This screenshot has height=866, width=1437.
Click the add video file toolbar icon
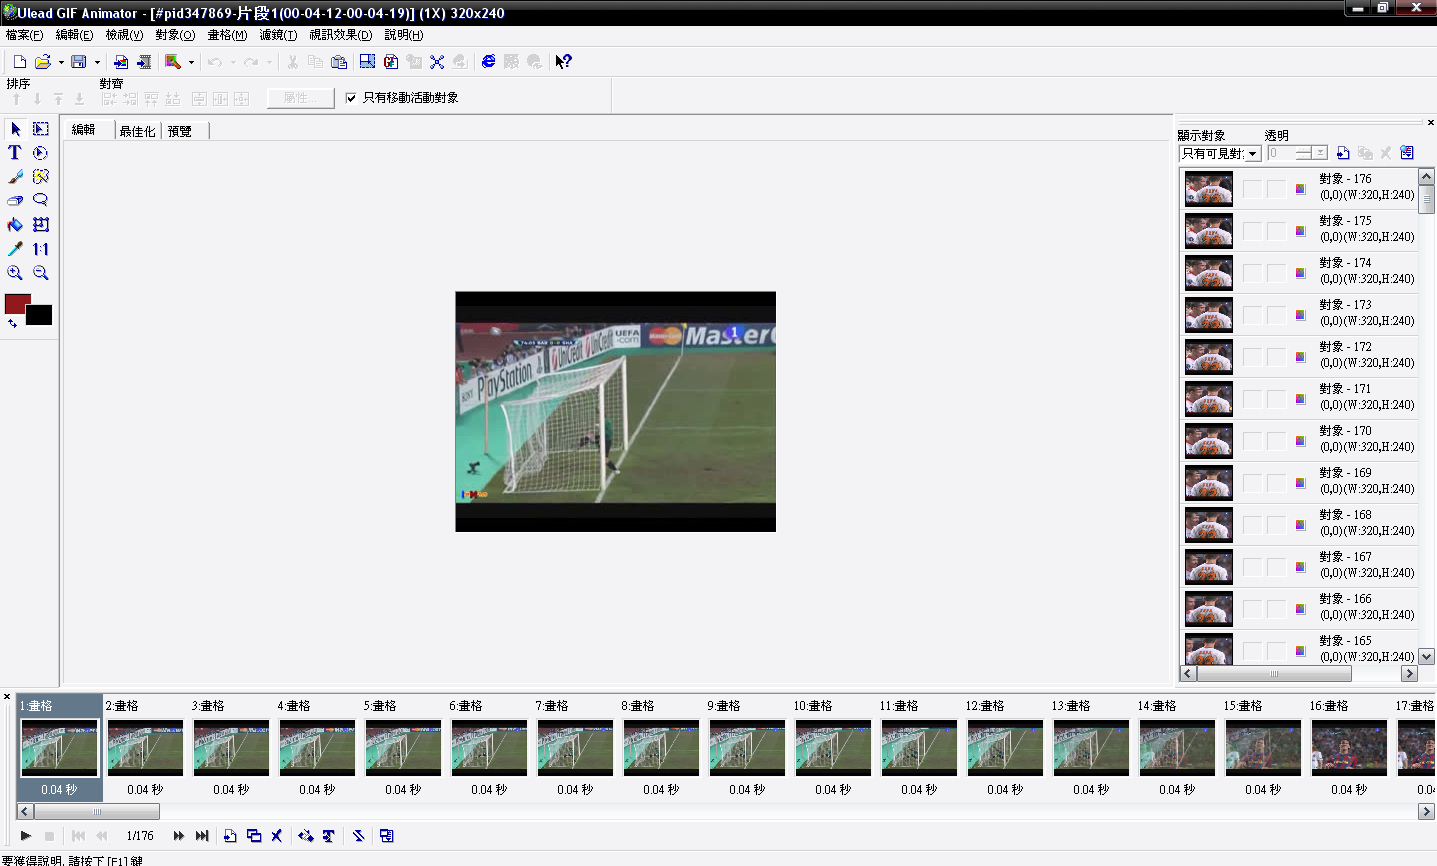click(144, 62)
